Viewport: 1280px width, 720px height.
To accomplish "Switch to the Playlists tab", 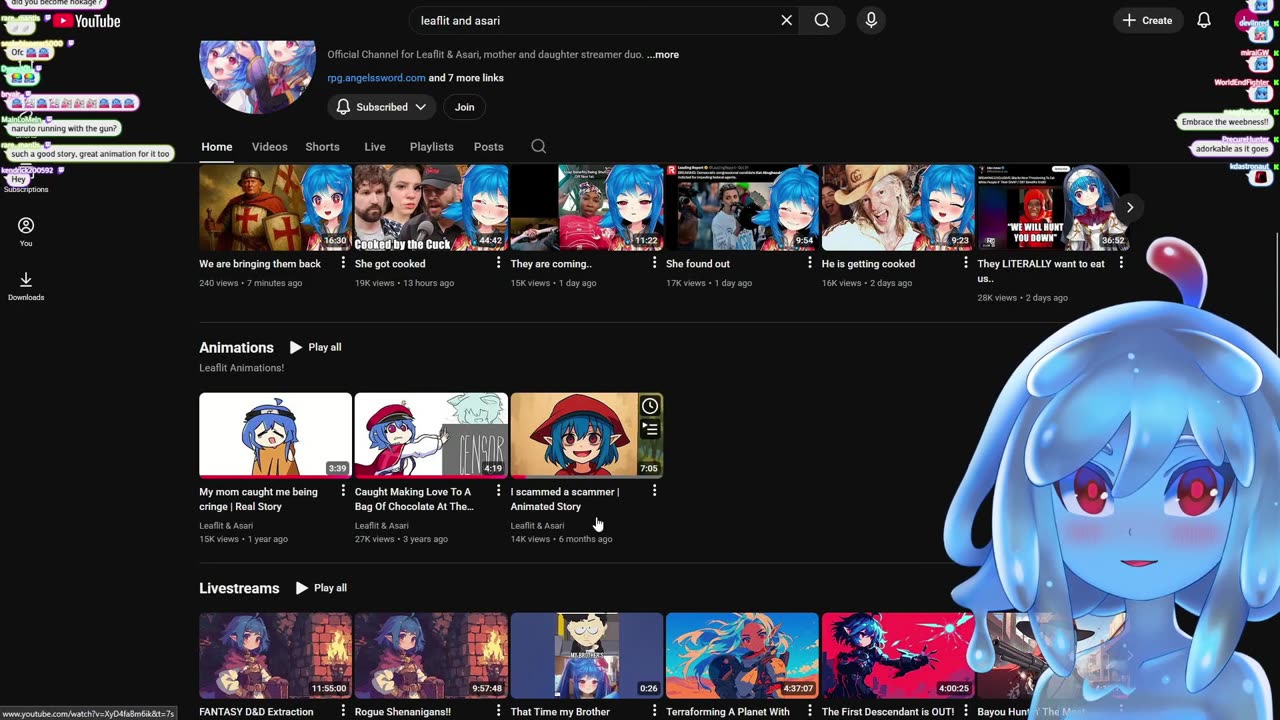I will click(x=431, y=147).
